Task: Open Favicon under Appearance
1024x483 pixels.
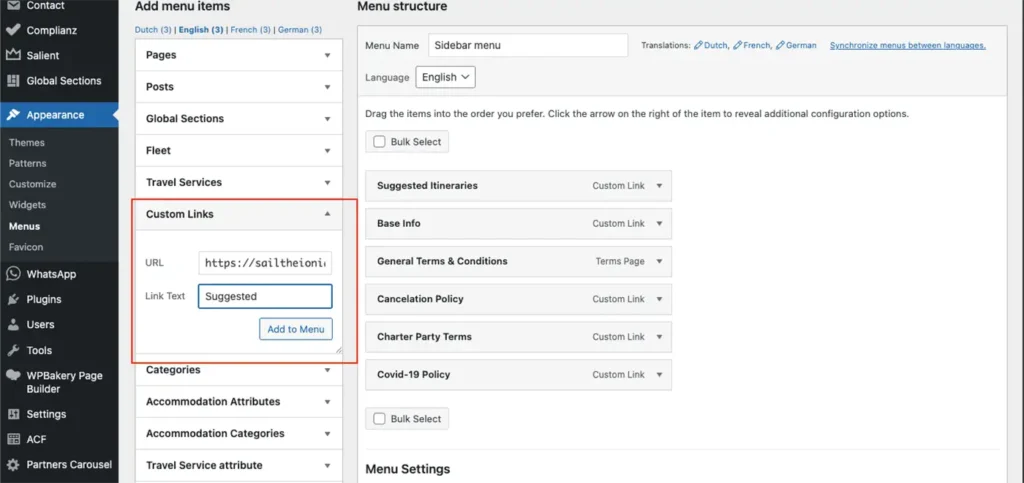Action: click(x=25, y=247)
